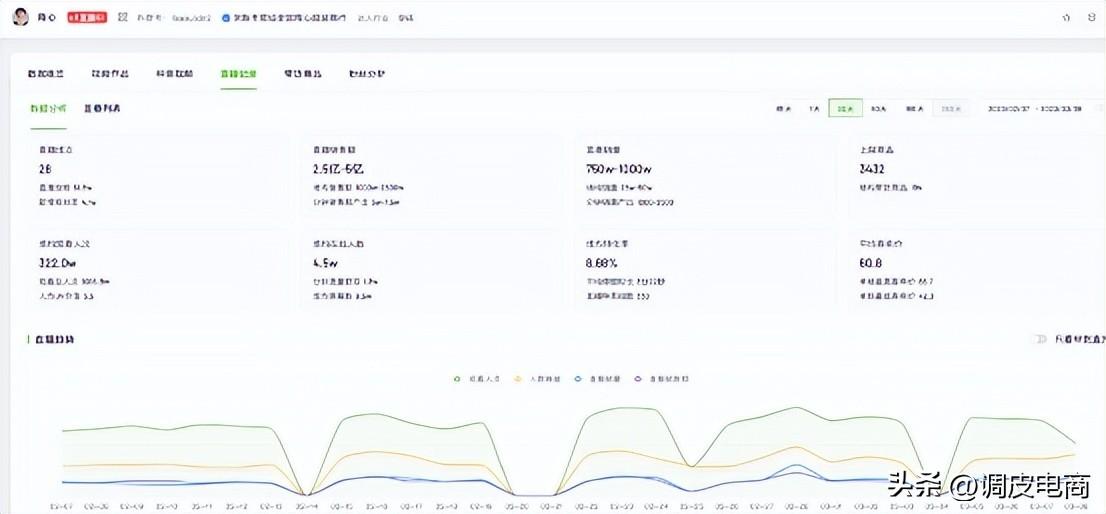This screenshot has height=514, width=1106.
Task: Click the first icon at header top right
Action: click(1066, 17)
